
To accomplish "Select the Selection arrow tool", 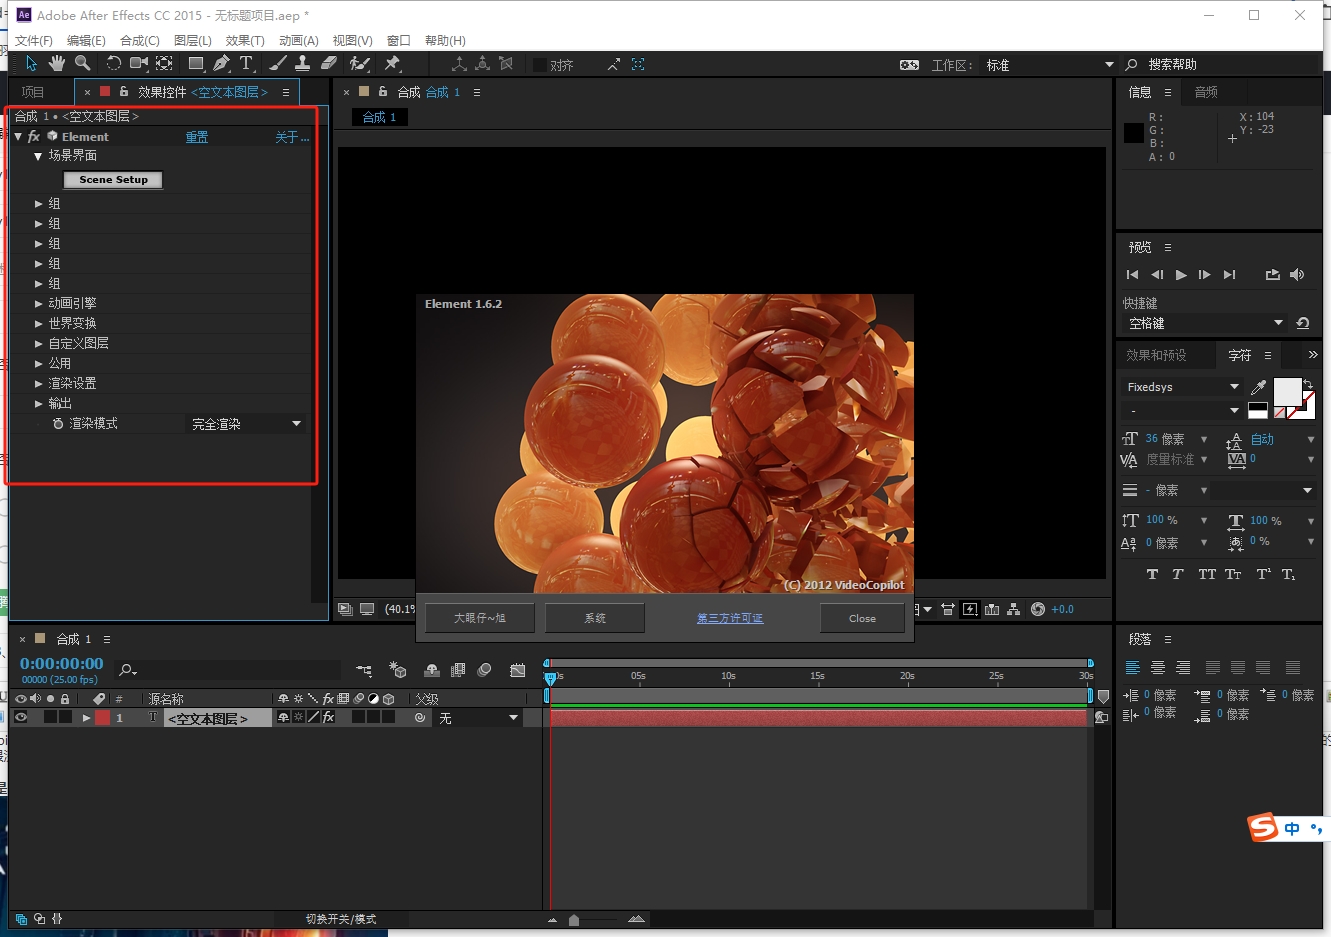I will [x=31, y=64].
